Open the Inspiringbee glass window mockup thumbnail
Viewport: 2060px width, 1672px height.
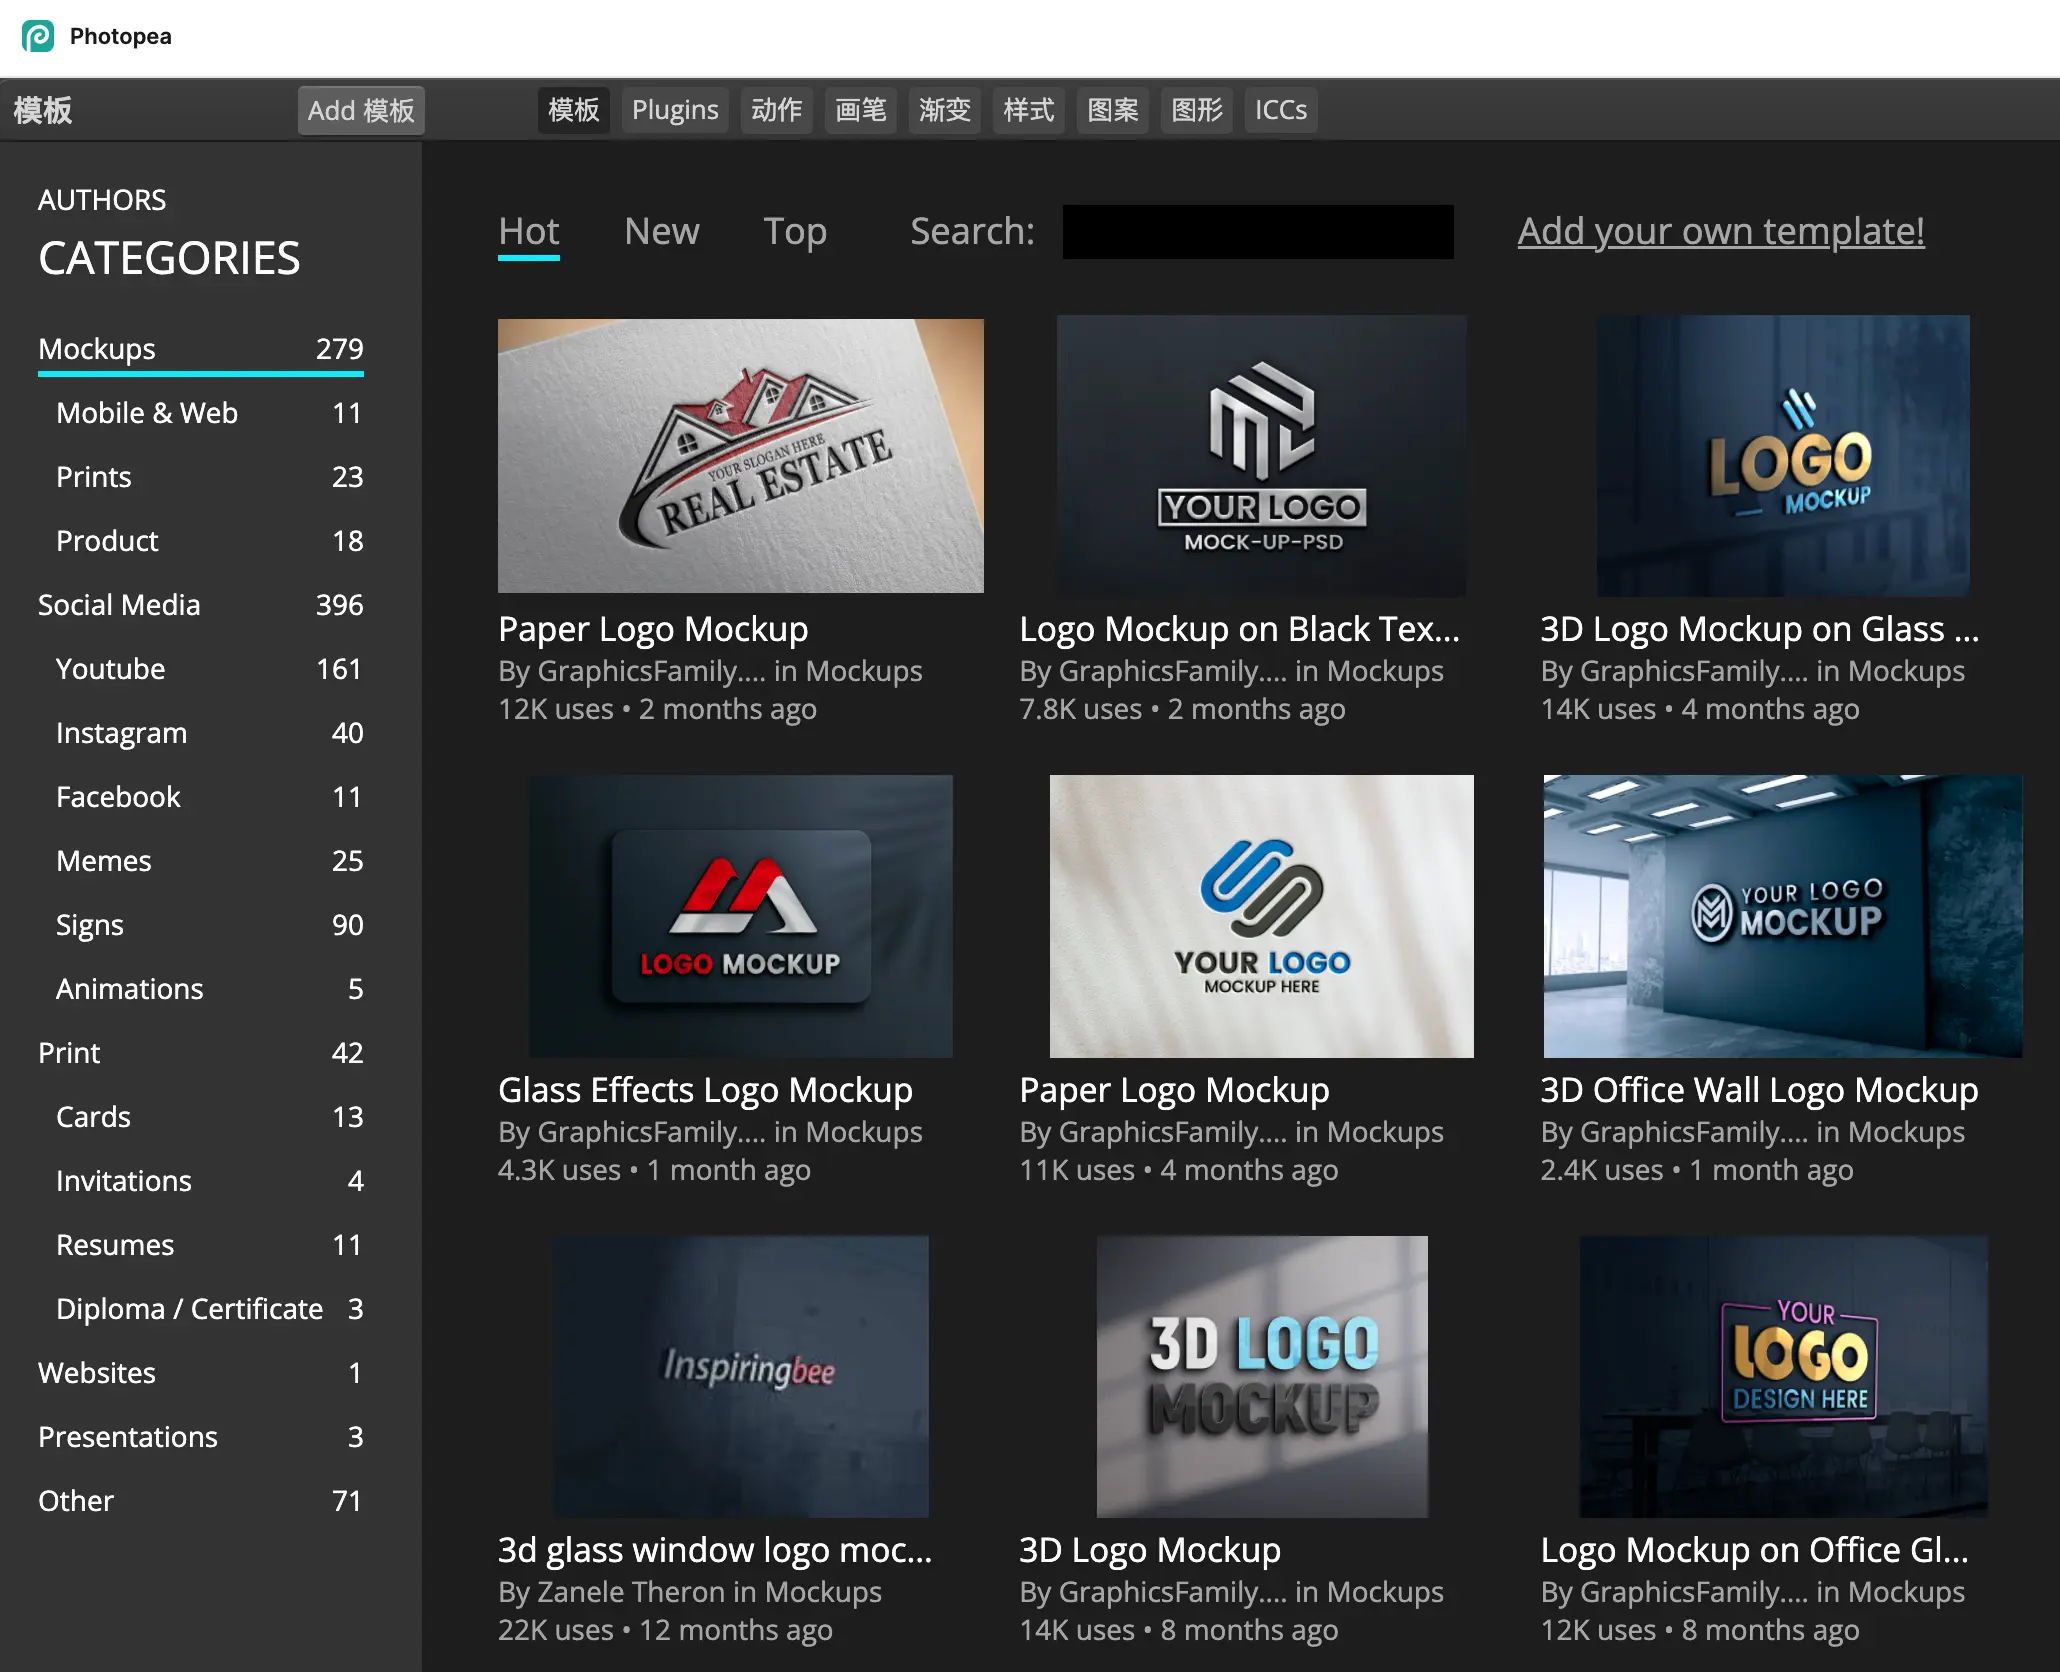click(740, 1376)
